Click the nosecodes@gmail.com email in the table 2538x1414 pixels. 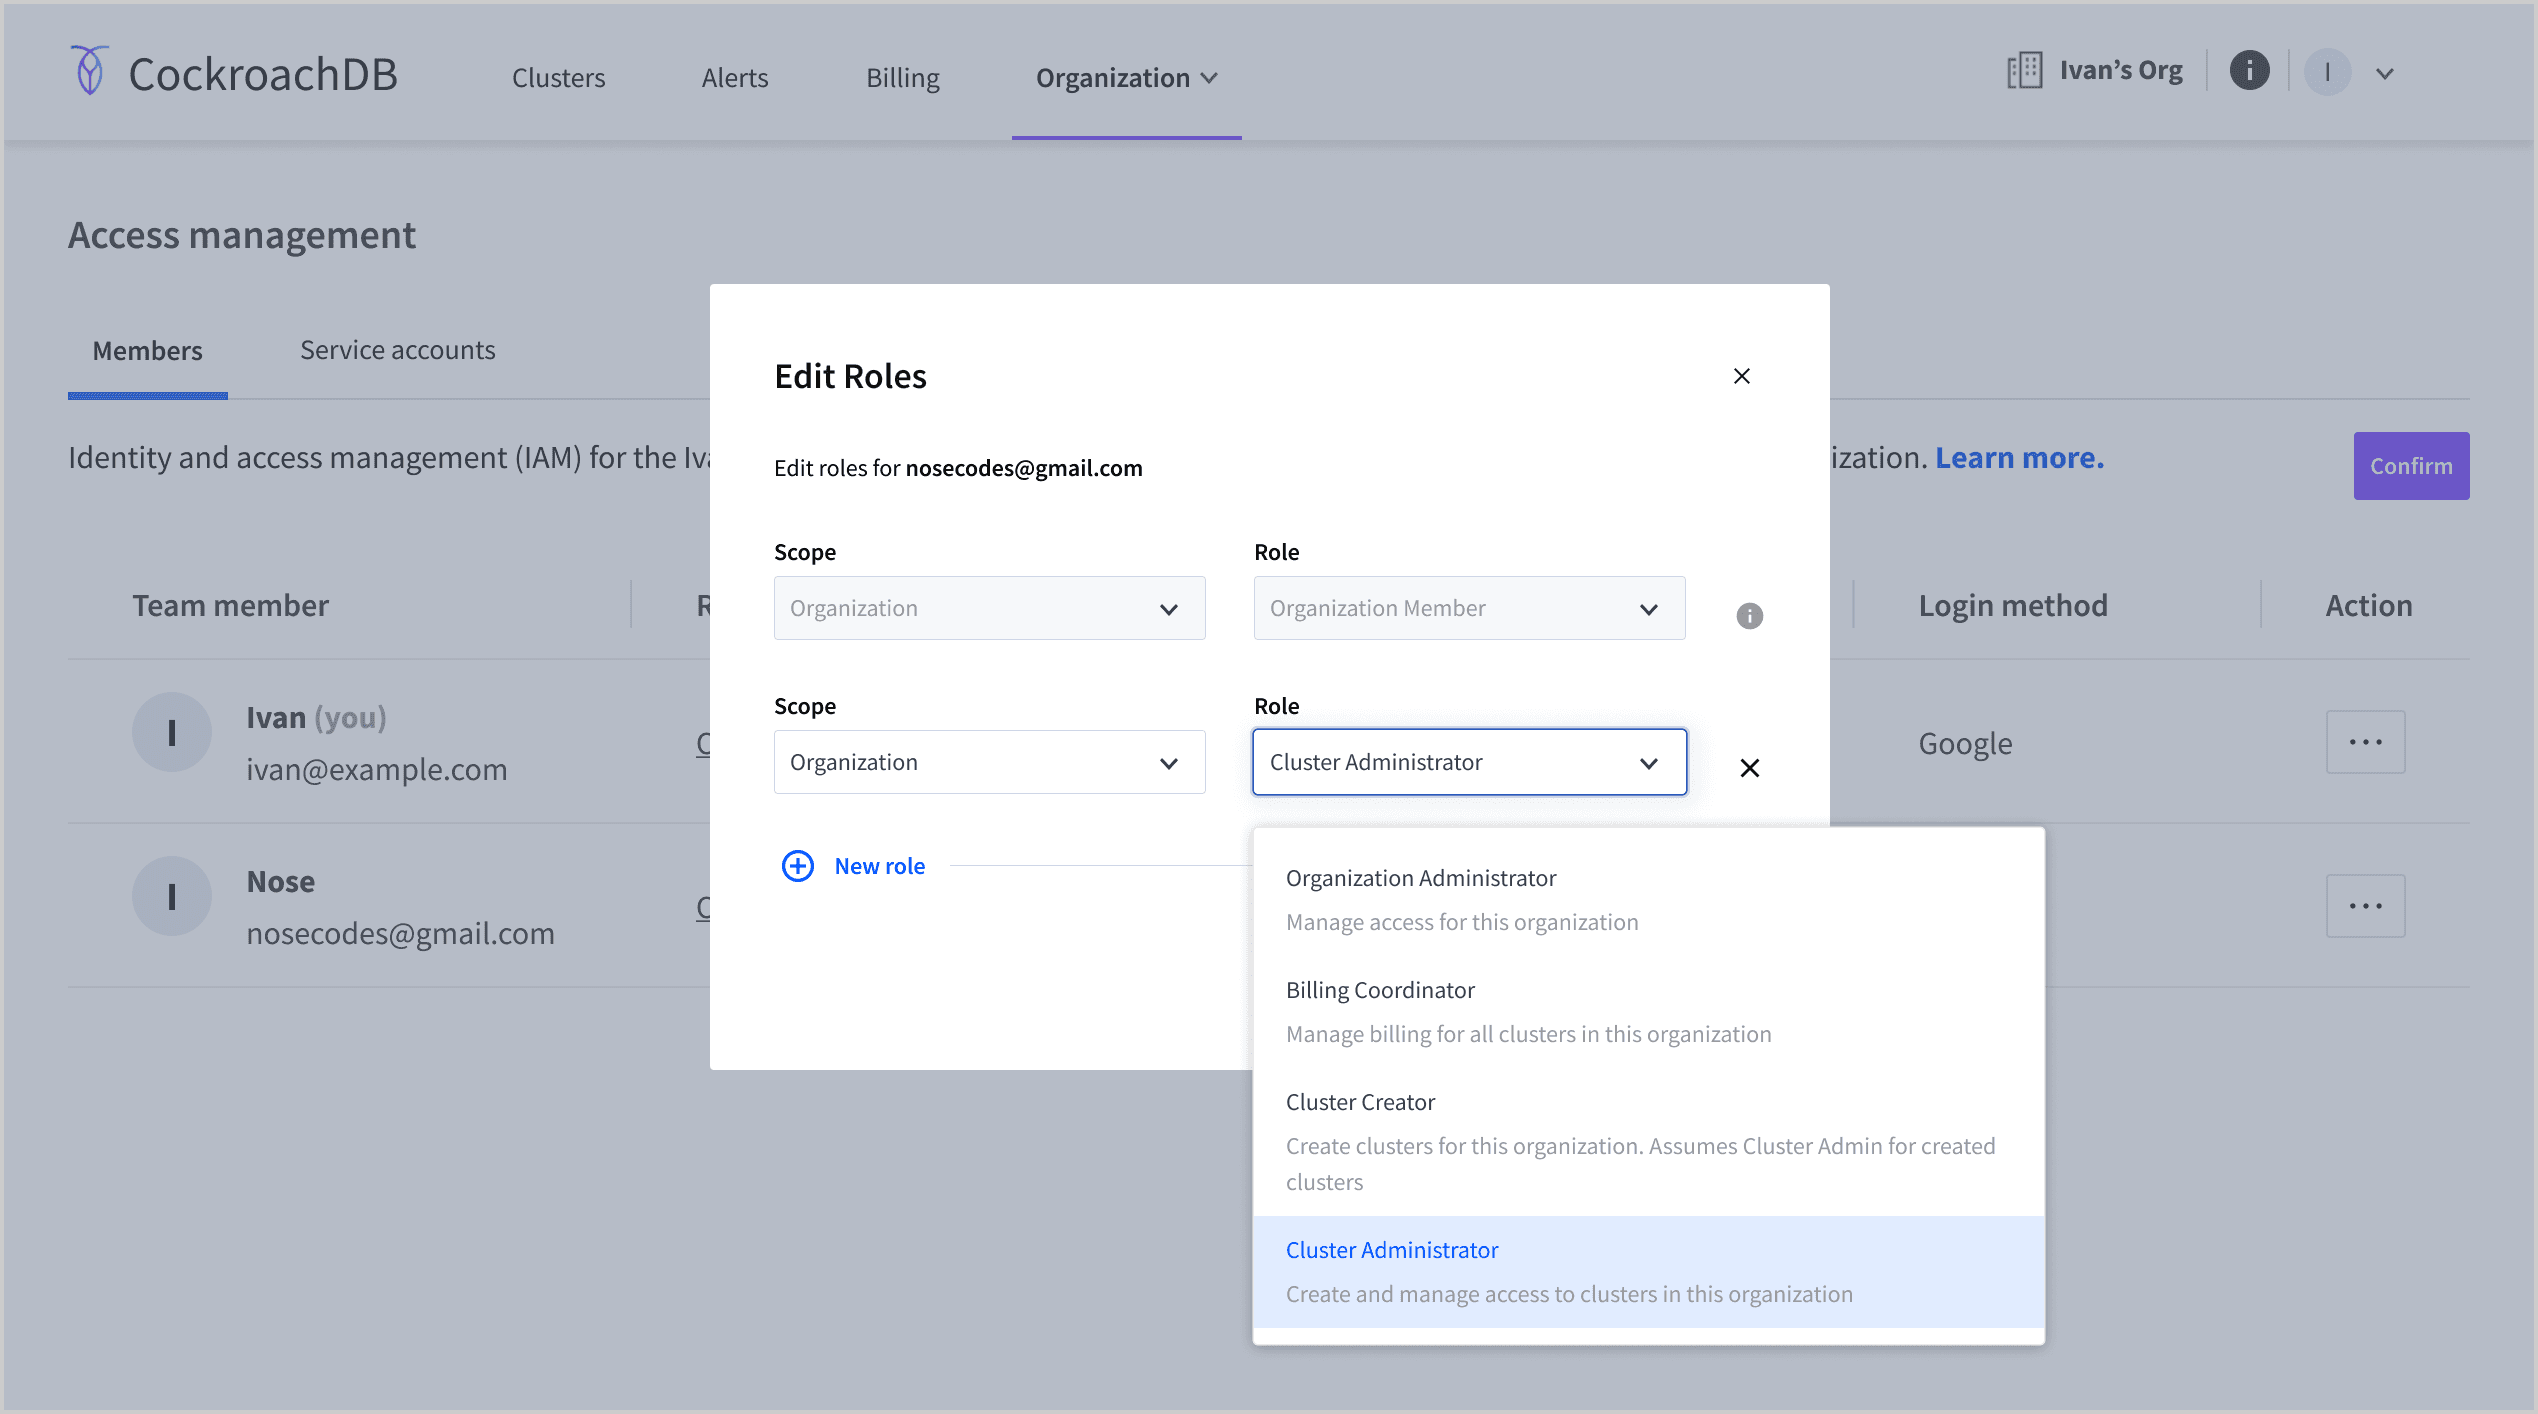(401, 933)
